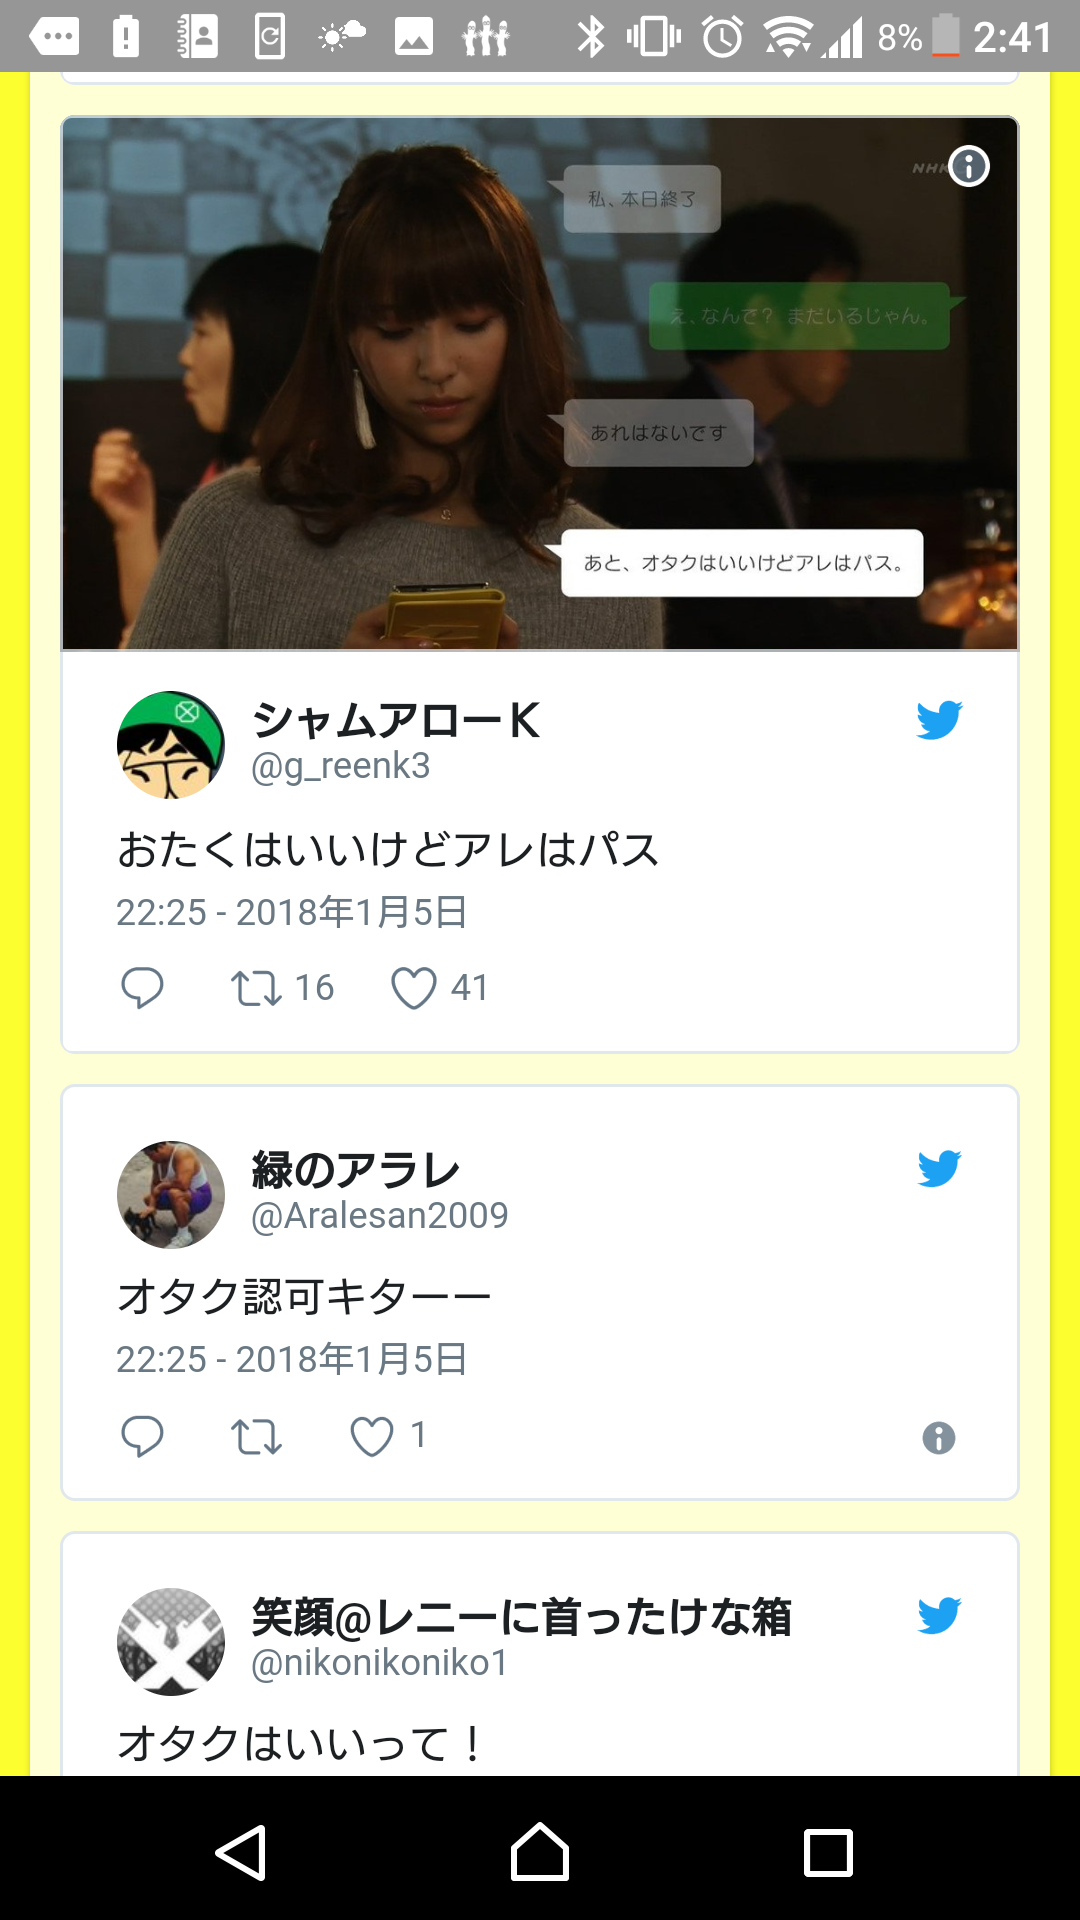
Task: Tap the Android back navigation button
Action: [241, 1852]
